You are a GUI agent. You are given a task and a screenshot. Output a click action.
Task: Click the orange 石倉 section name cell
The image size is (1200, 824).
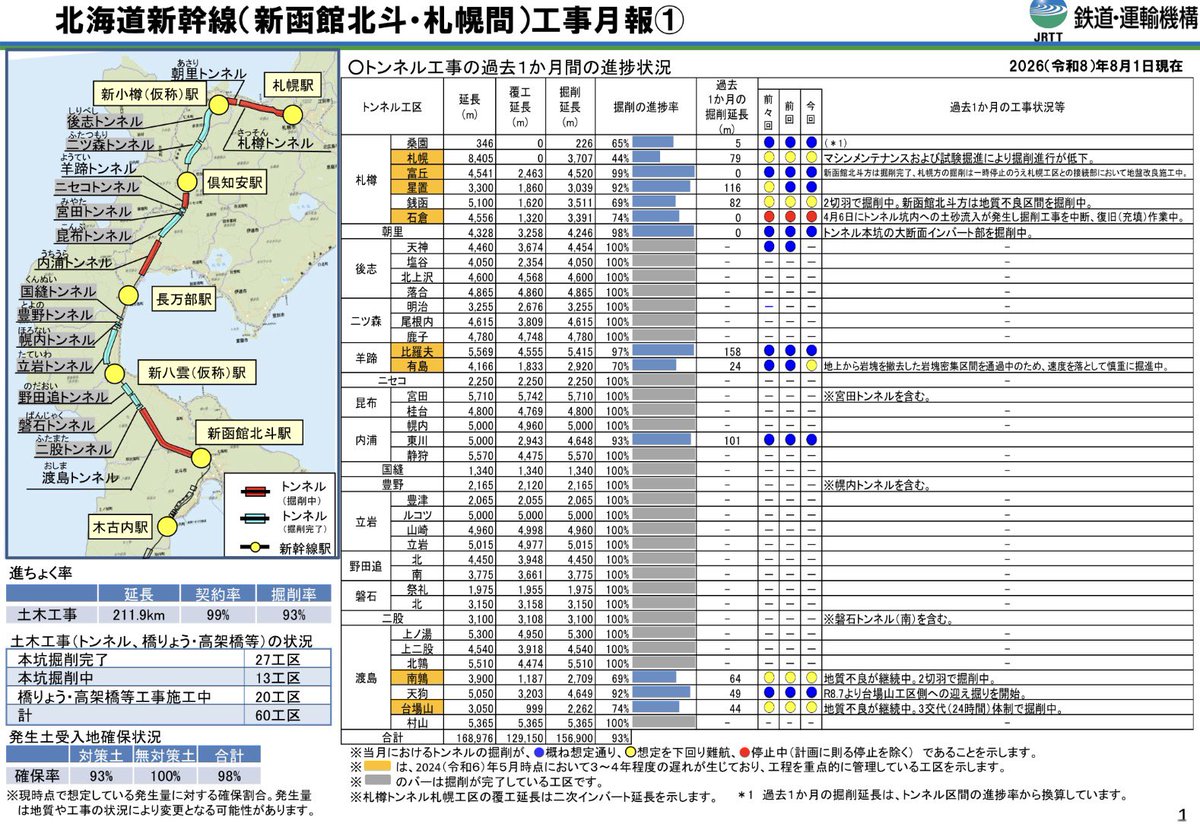coord(418,216)
